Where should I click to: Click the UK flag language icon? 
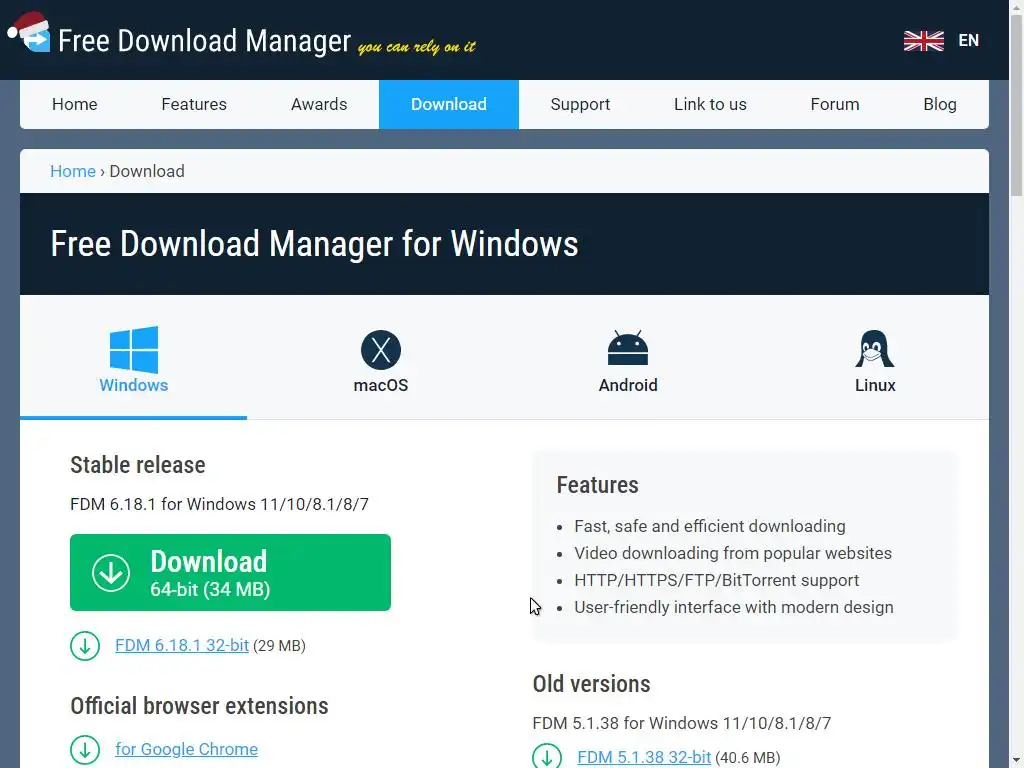click(923, 40)
